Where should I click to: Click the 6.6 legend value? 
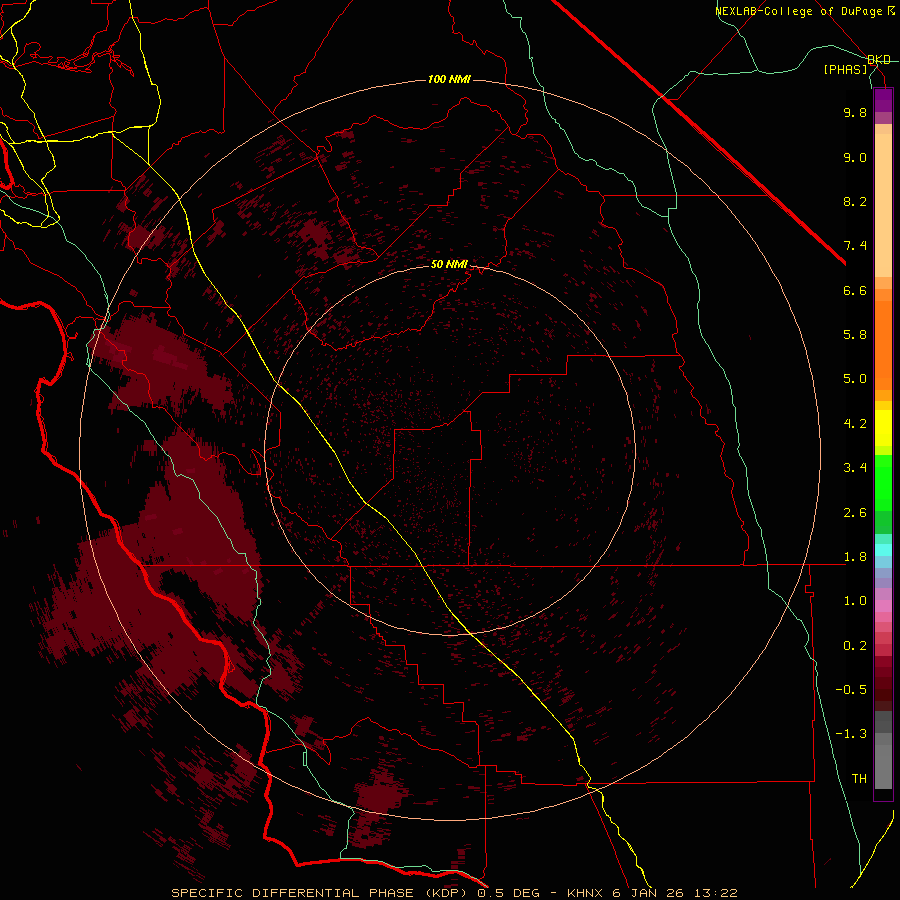coord(855,290)
